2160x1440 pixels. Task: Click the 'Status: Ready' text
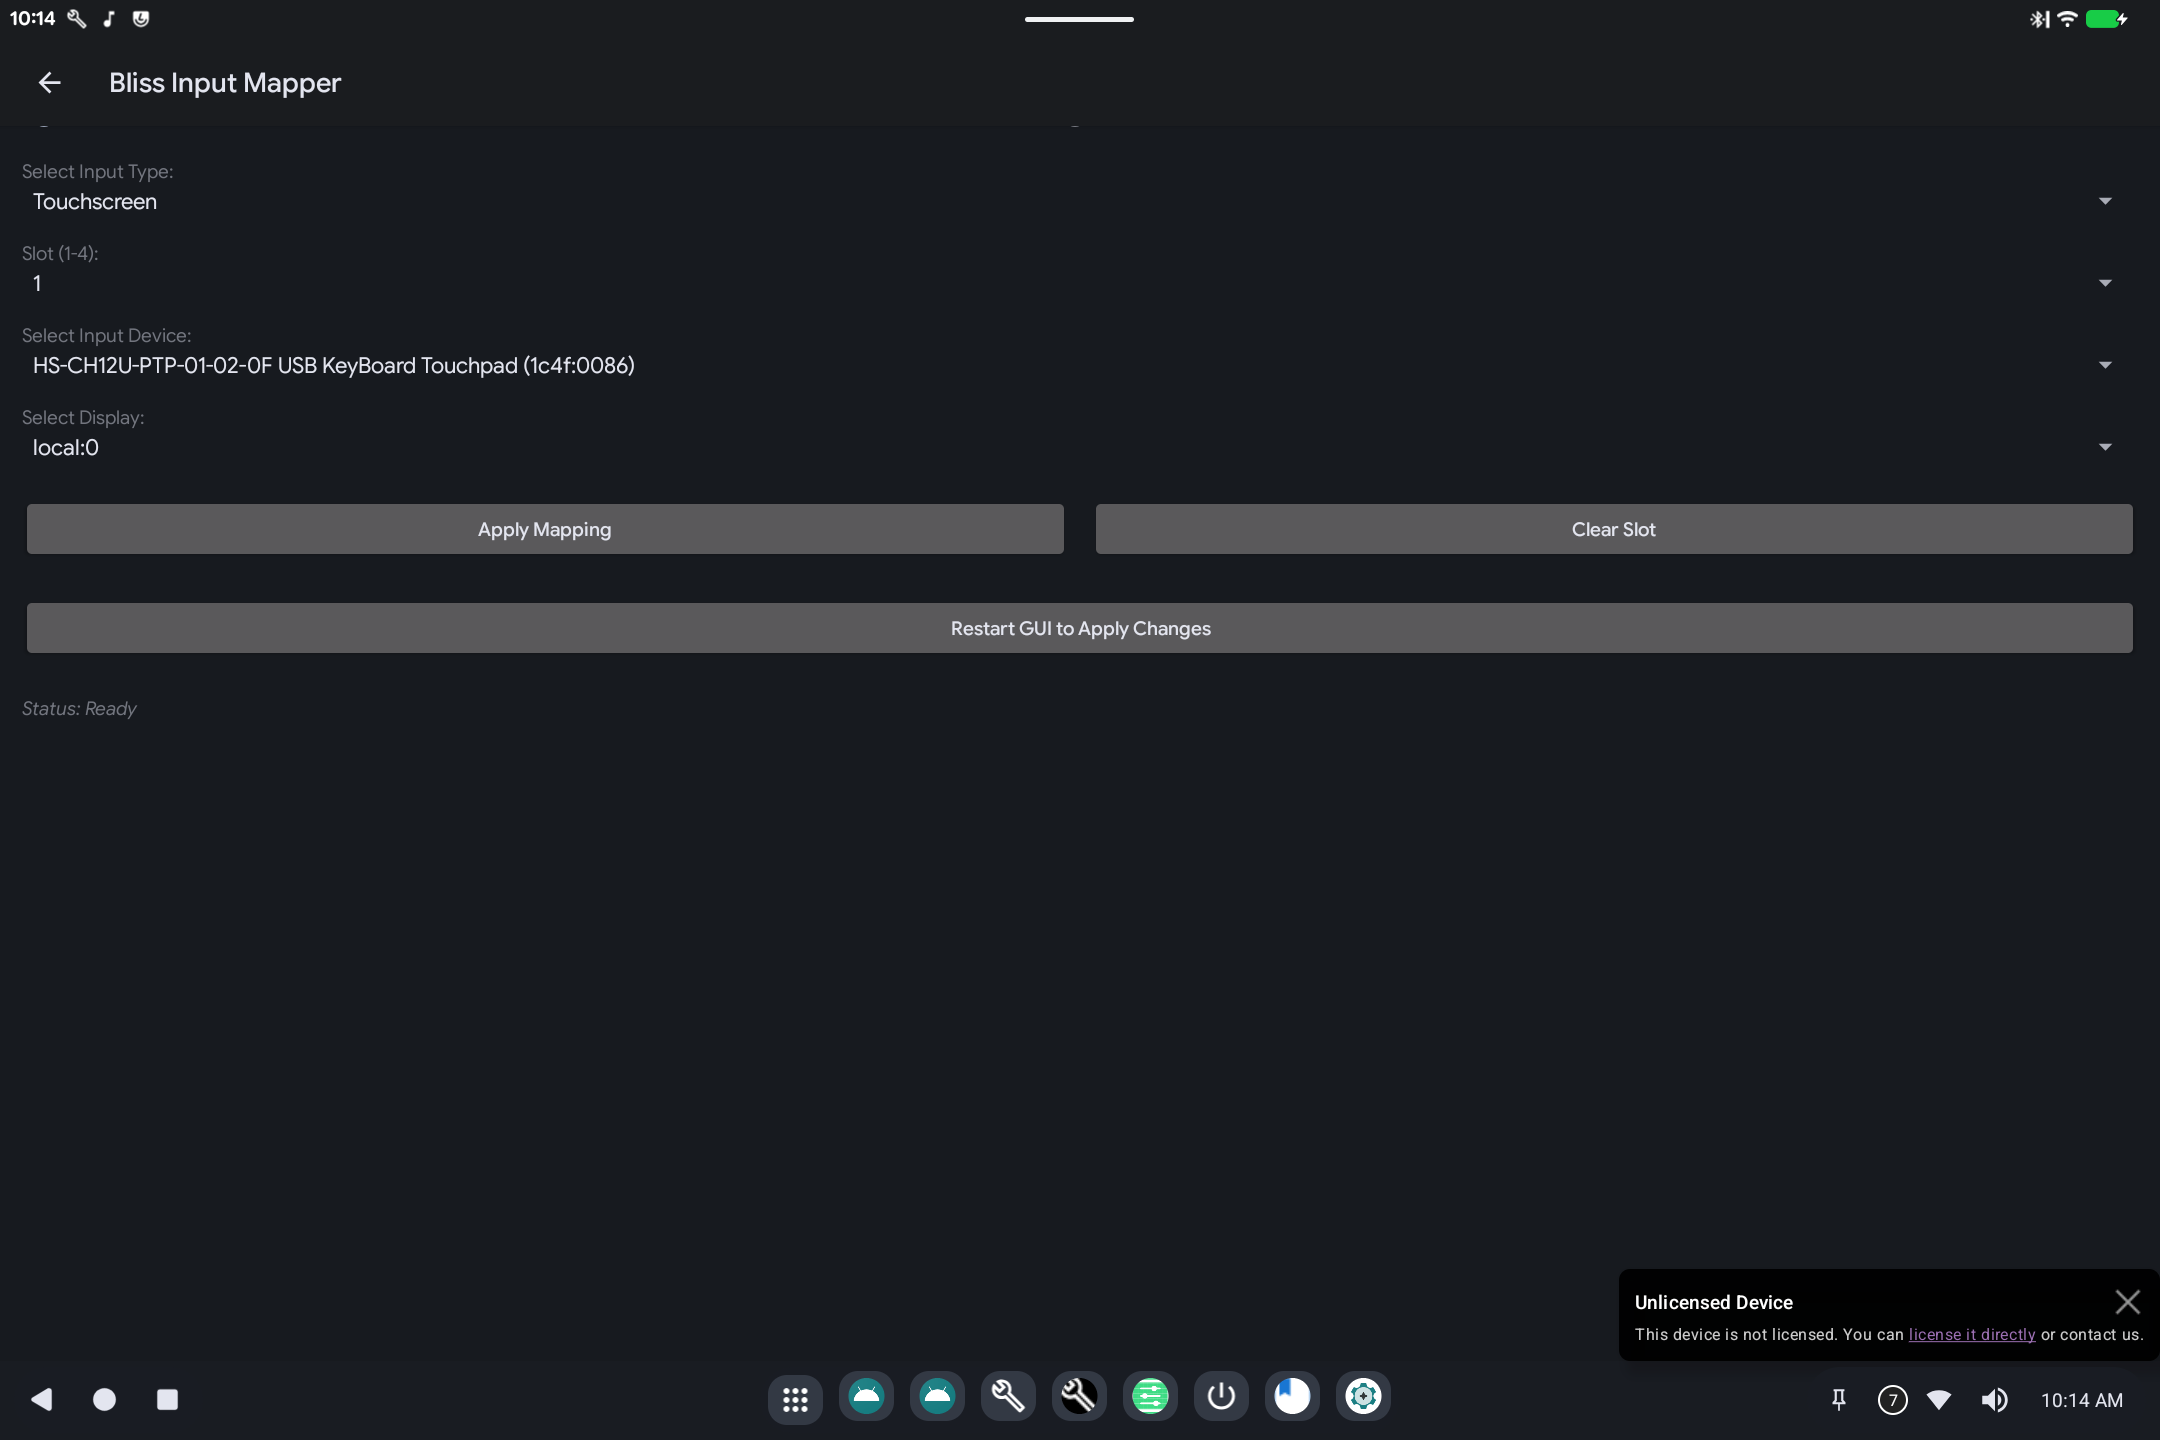click(79, 709)
